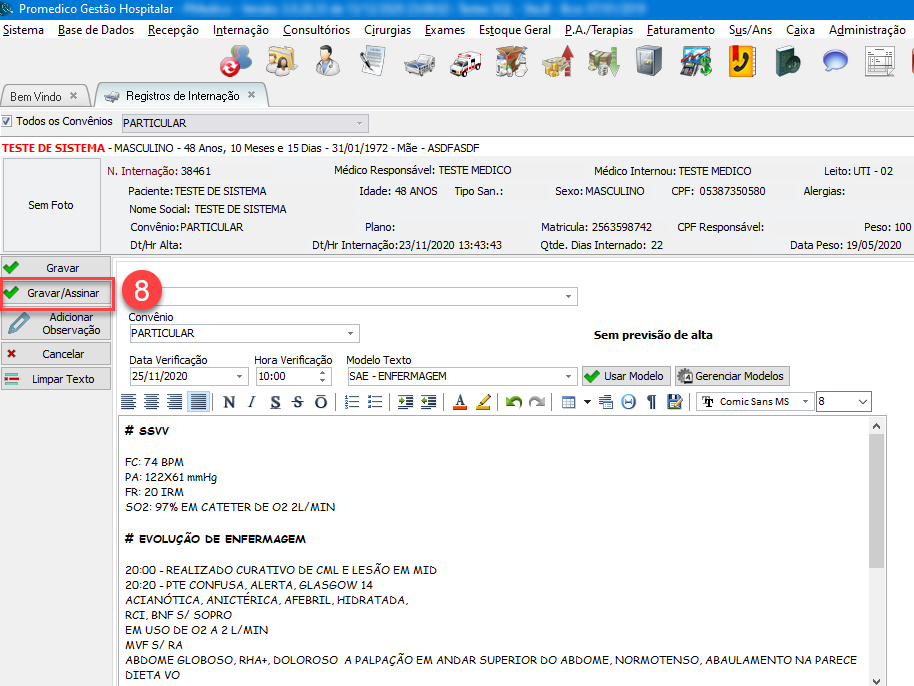Open the Data Verificação date picker
This screenshot has width=914, height=686.
pyautogui.click(x=240, y=377)
